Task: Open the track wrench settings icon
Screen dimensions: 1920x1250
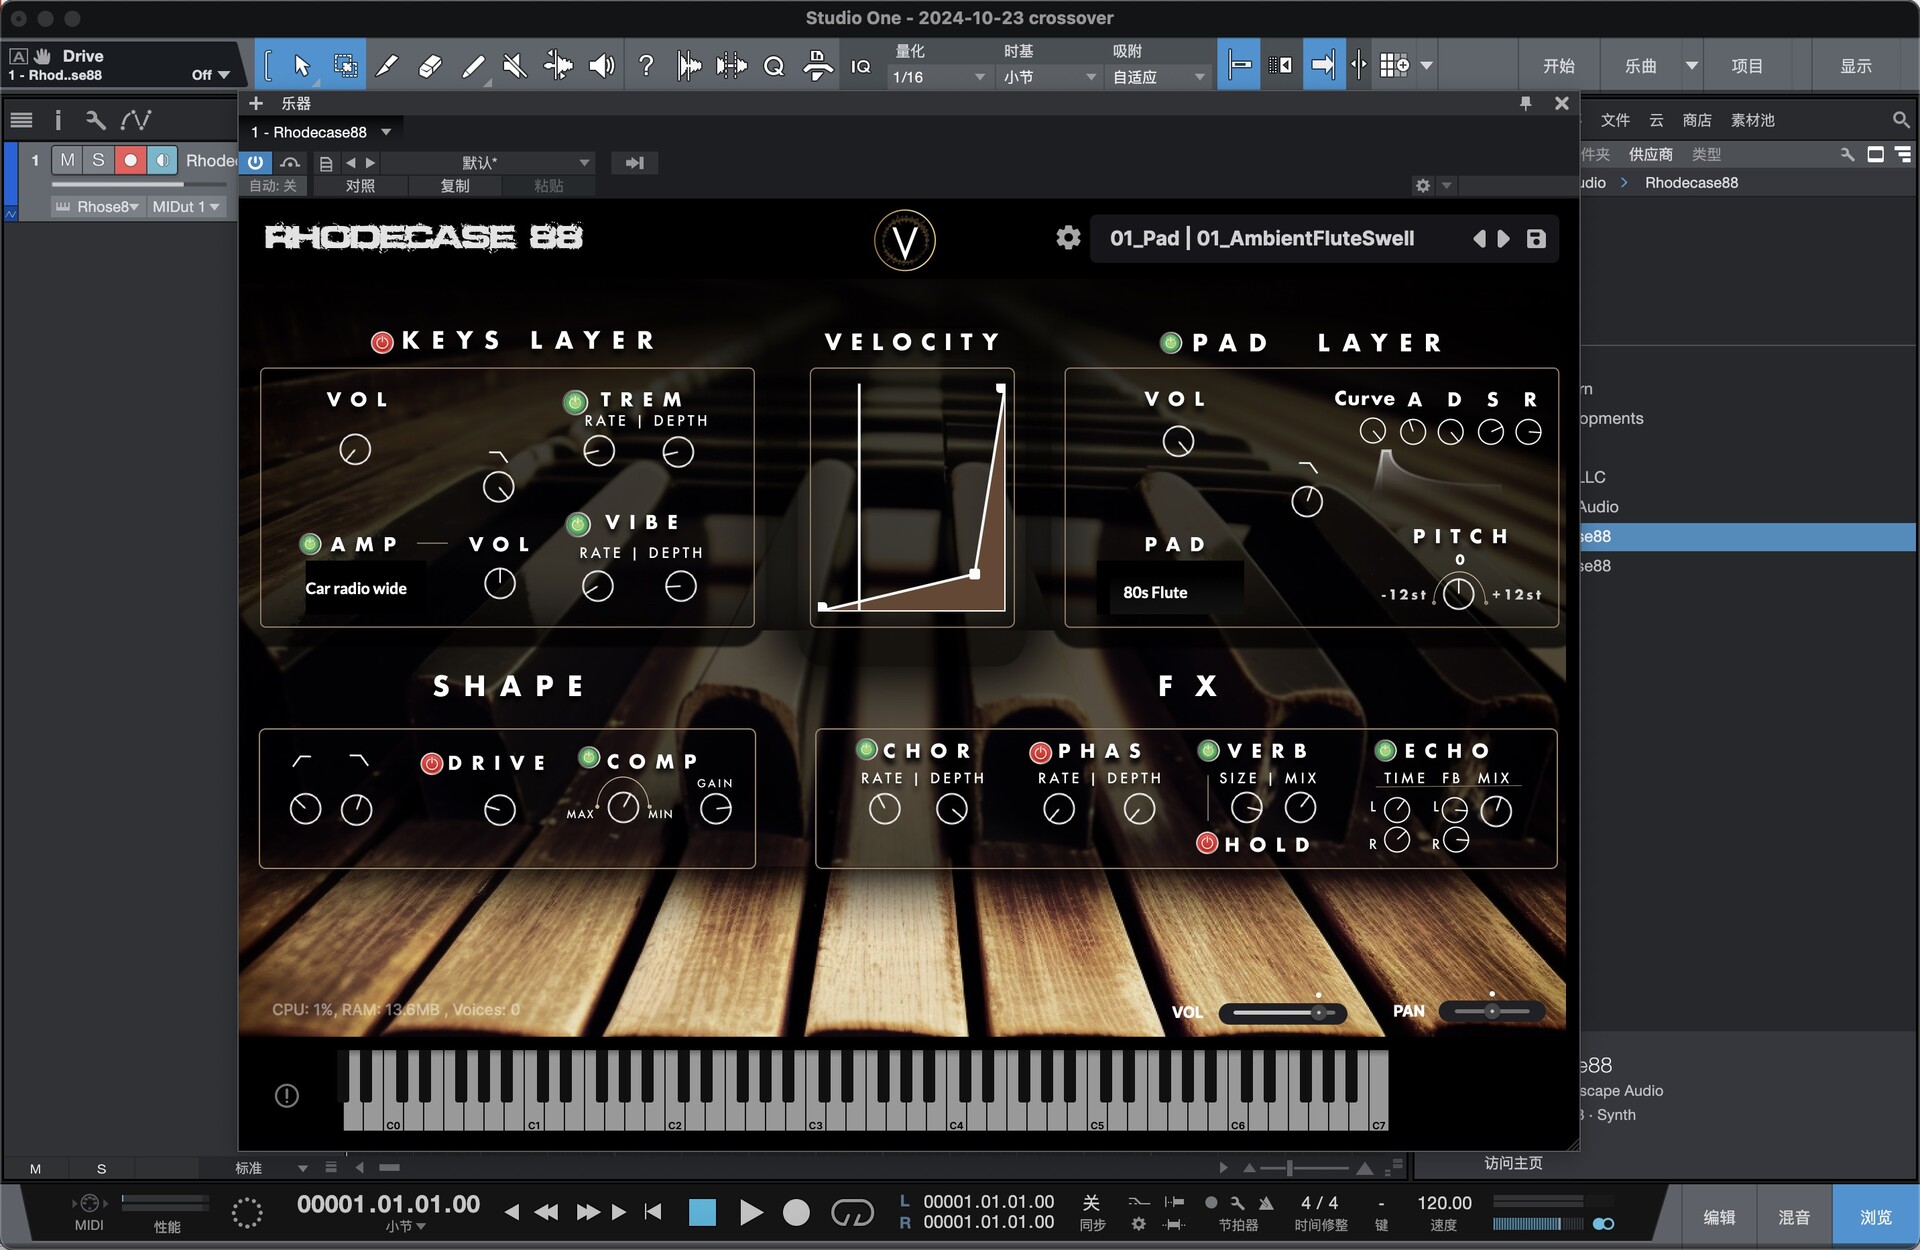Action: 95,120
